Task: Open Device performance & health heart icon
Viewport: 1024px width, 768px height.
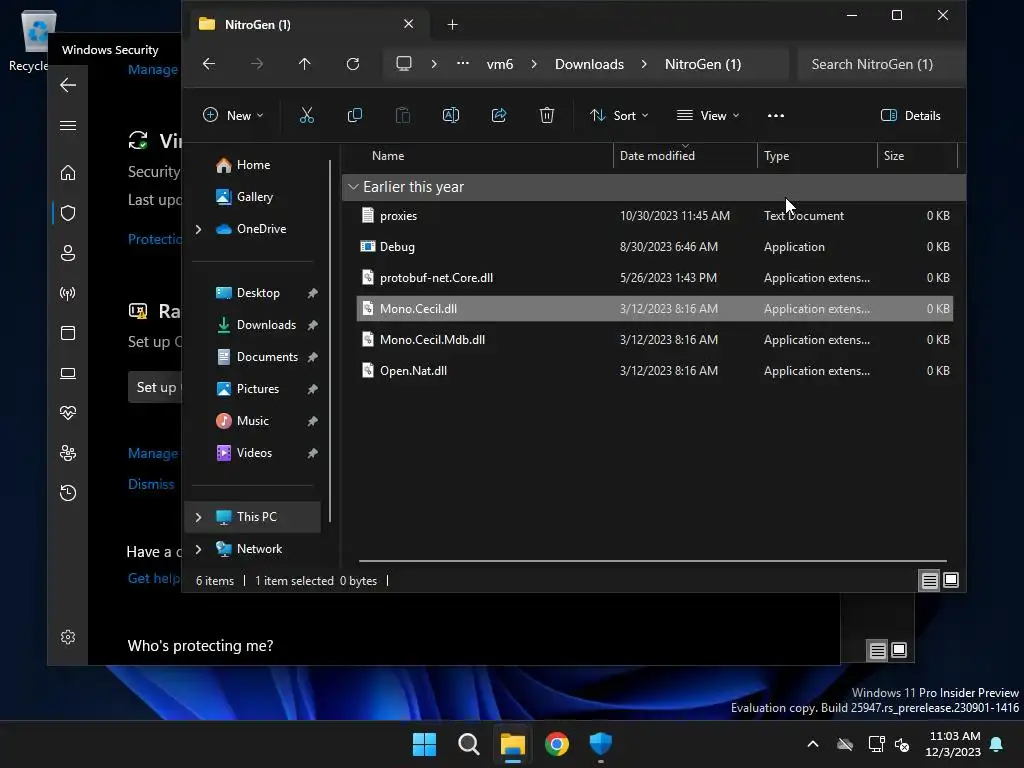Action: [x=68, y=413]
